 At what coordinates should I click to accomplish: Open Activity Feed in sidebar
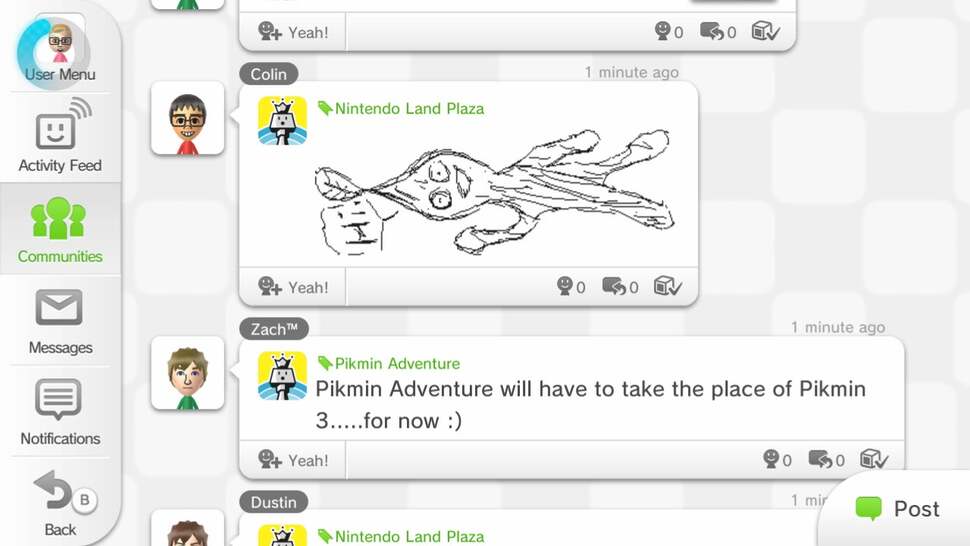coord(60,137)
